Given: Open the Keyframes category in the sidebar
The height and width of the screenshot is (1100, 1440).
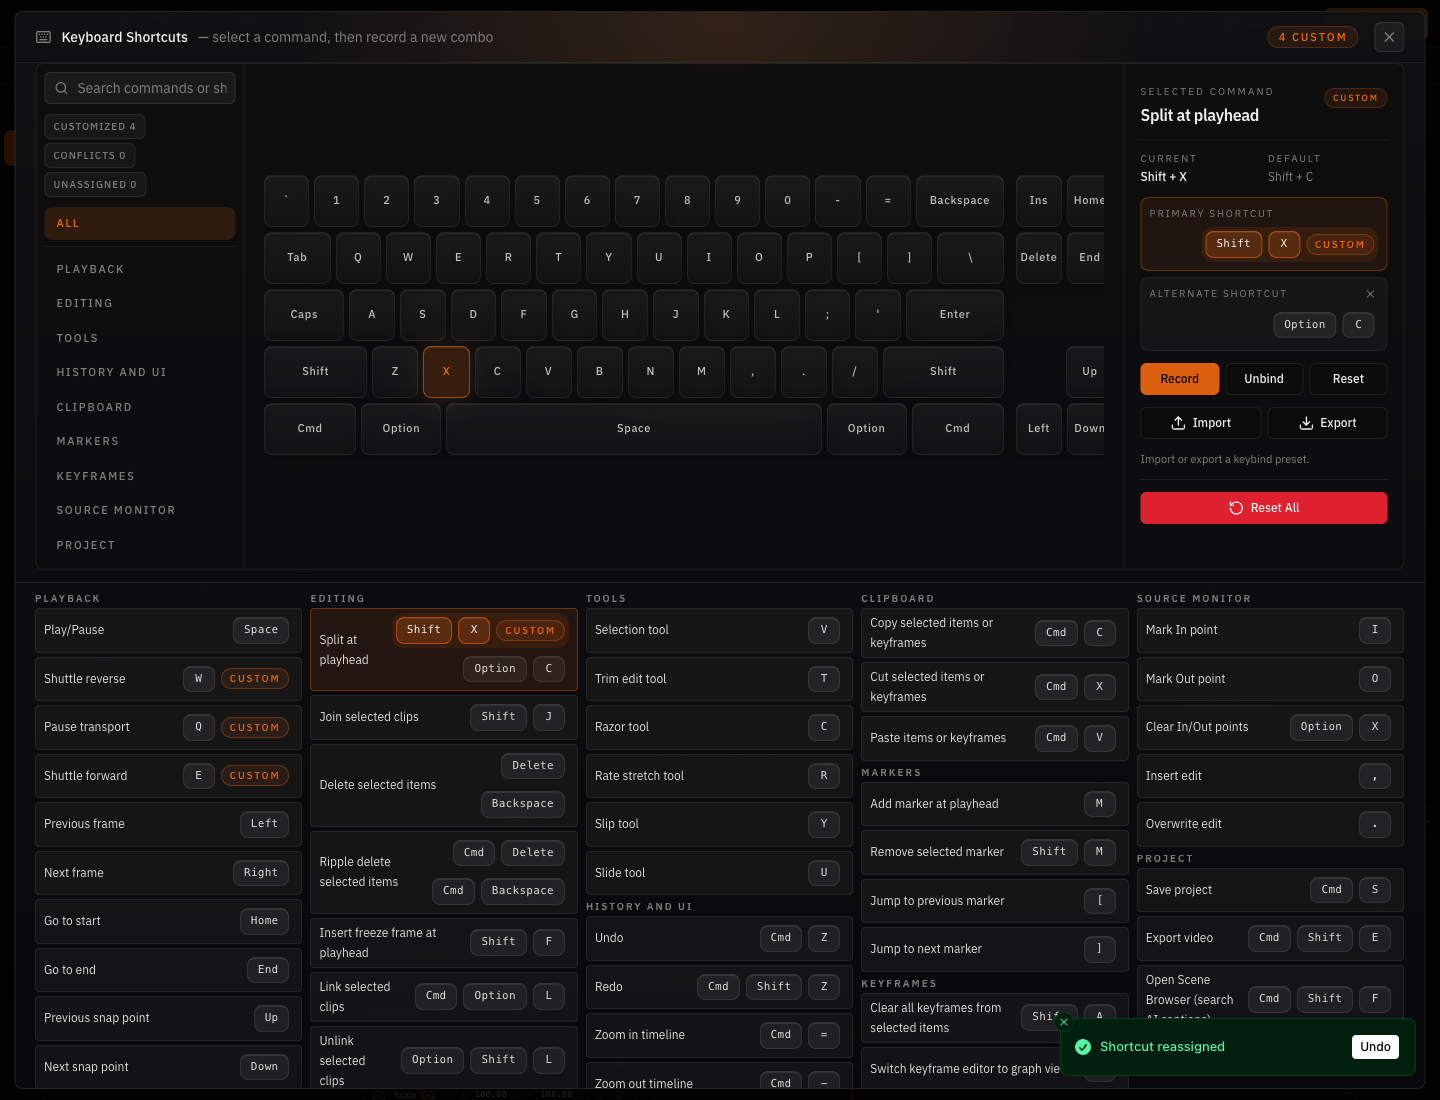Looking at the screenshot, I should point(140,476).
